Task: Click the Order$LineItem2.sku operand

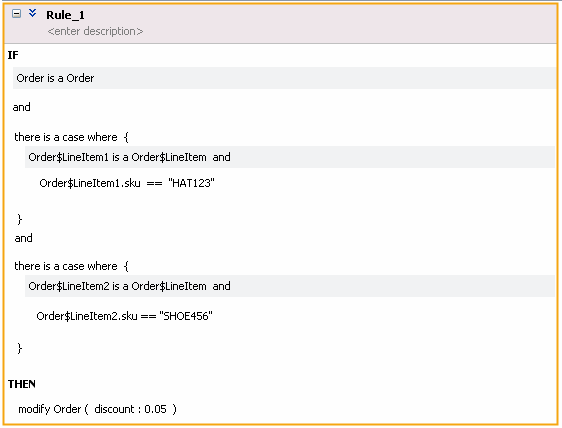Action: pyautogui.click(x=87, y=316)
